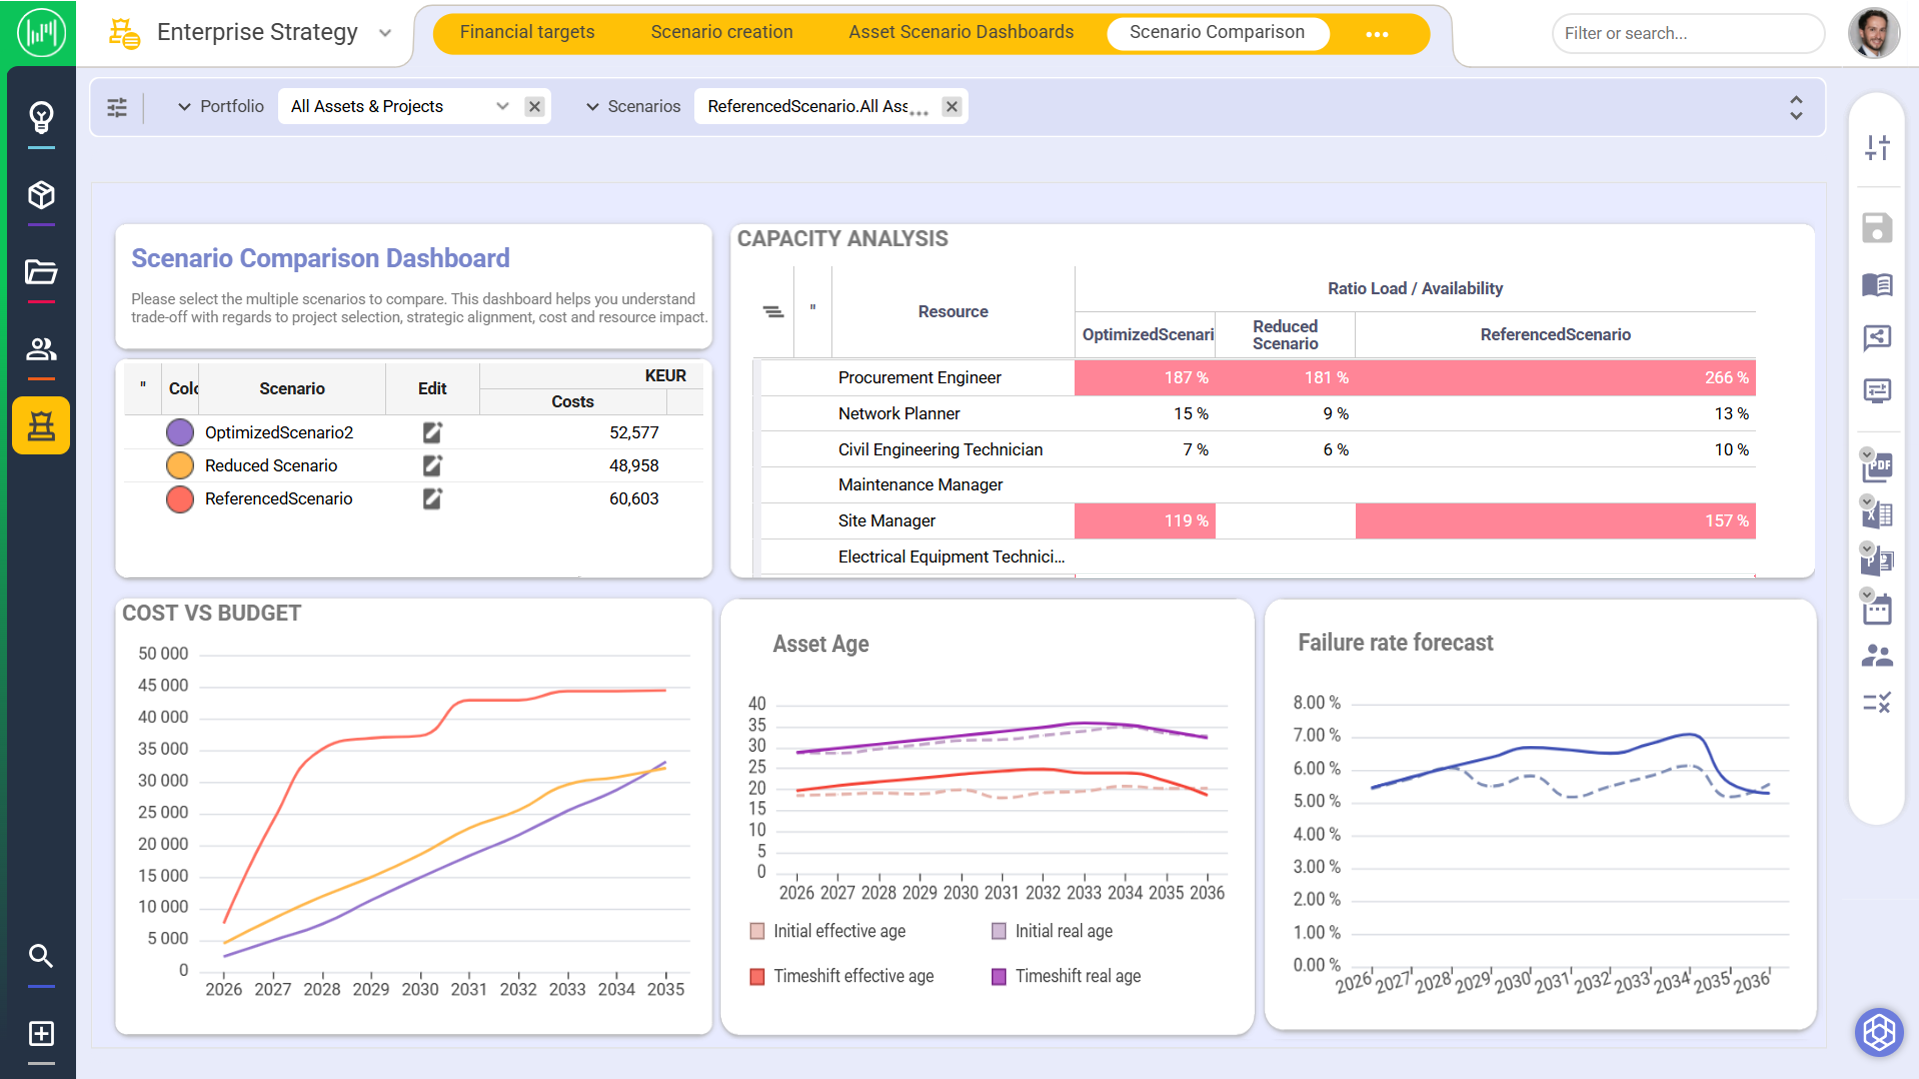The image size is (1919, 1079).
Task: Click the Filter or search field
Action: [x=1688, y=33]
